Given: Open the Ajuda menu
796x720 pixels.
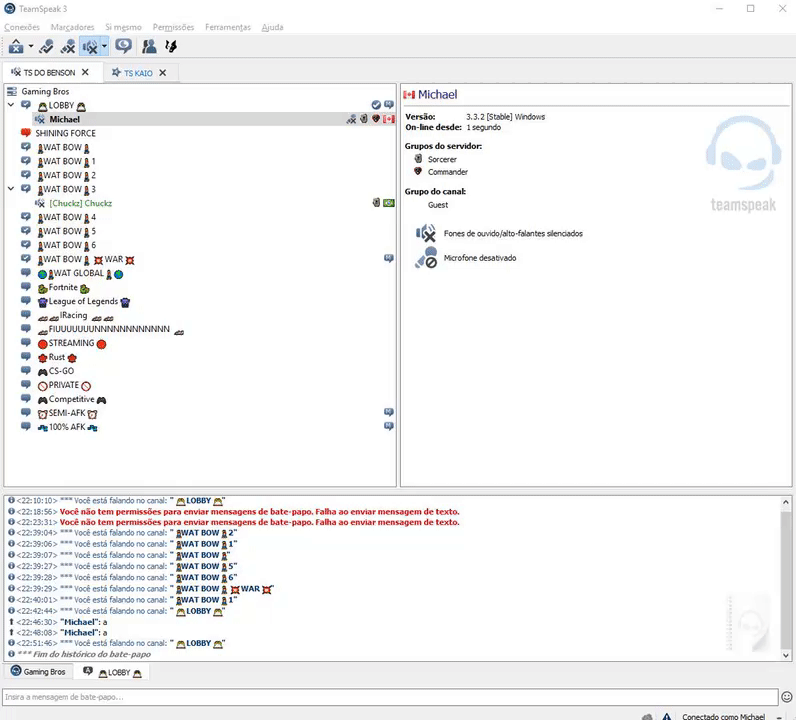Looking at the screenshot, I should 272,27.
